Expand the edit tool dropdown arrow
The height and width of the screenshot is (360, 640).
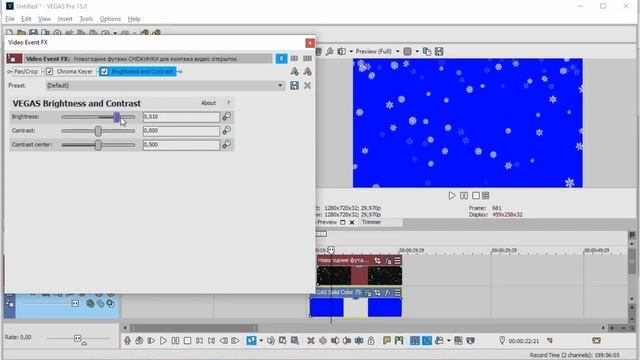261,340
